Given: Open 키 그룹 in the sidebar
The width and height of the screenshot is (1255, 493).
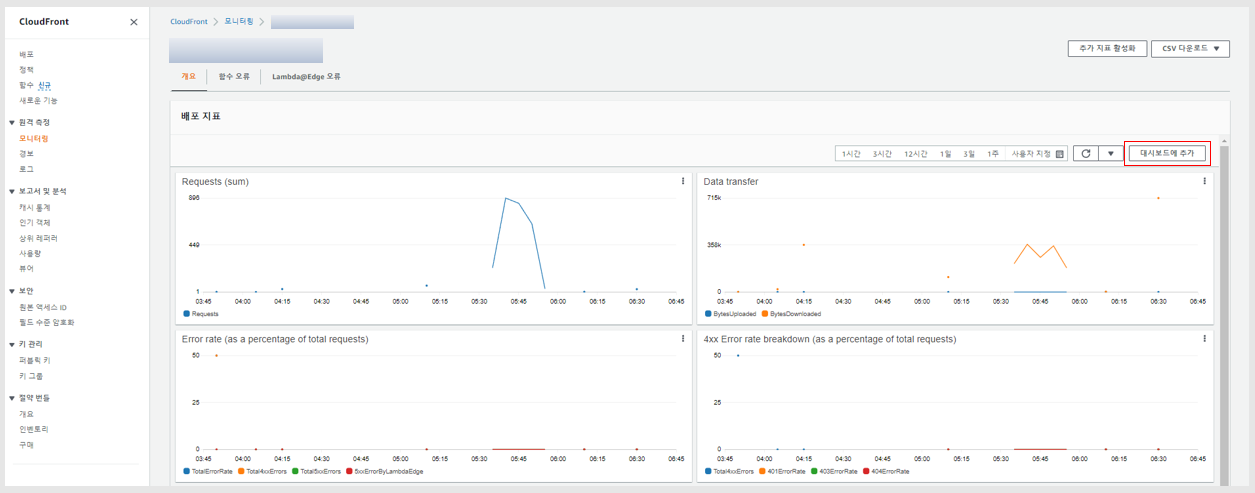Looking at the screenshot, I should 30,376.
